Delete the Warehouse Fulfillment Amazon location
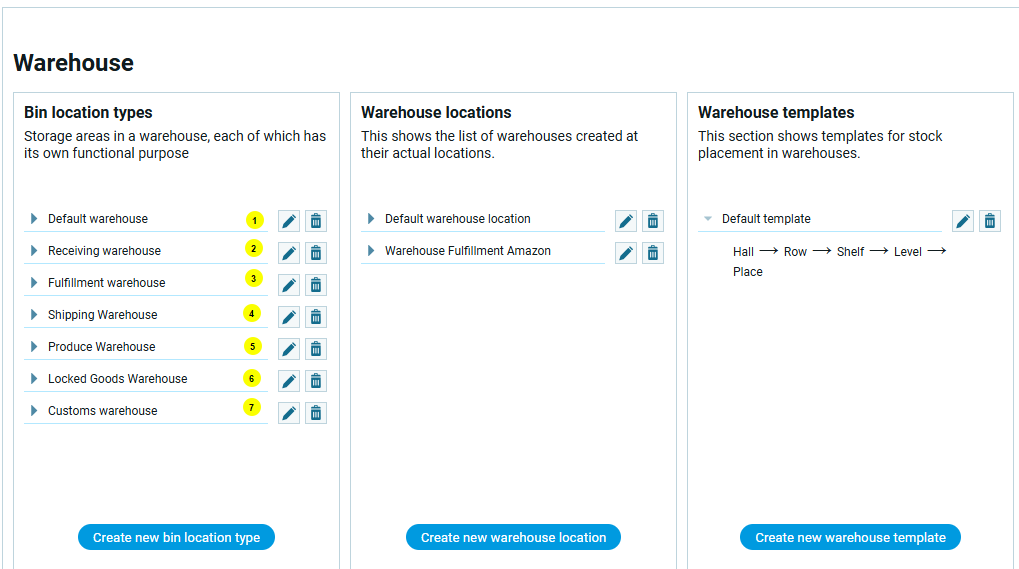The image size is (1019, 569). click(x=653, y=253)
